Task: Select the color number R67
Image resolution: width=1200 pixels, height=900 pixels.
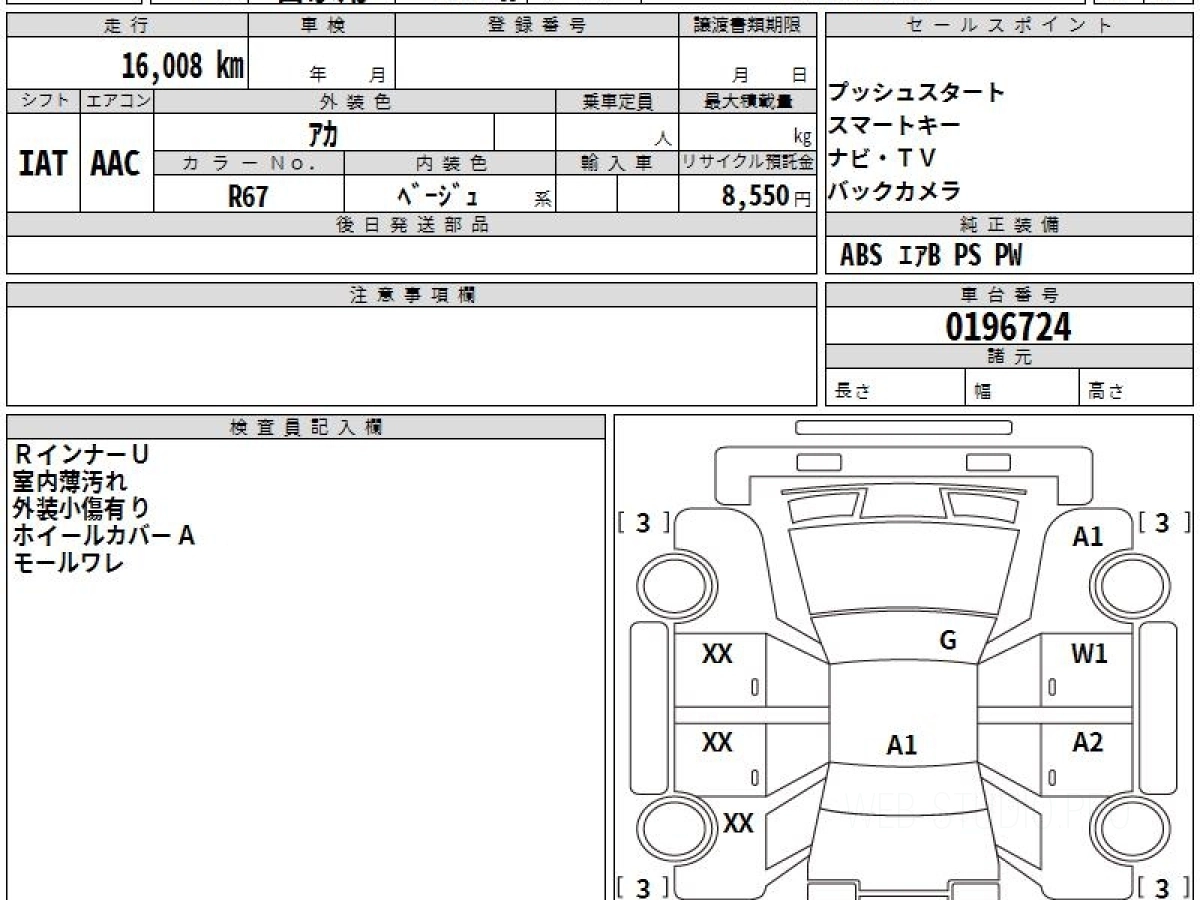Action: pos(248,196)
